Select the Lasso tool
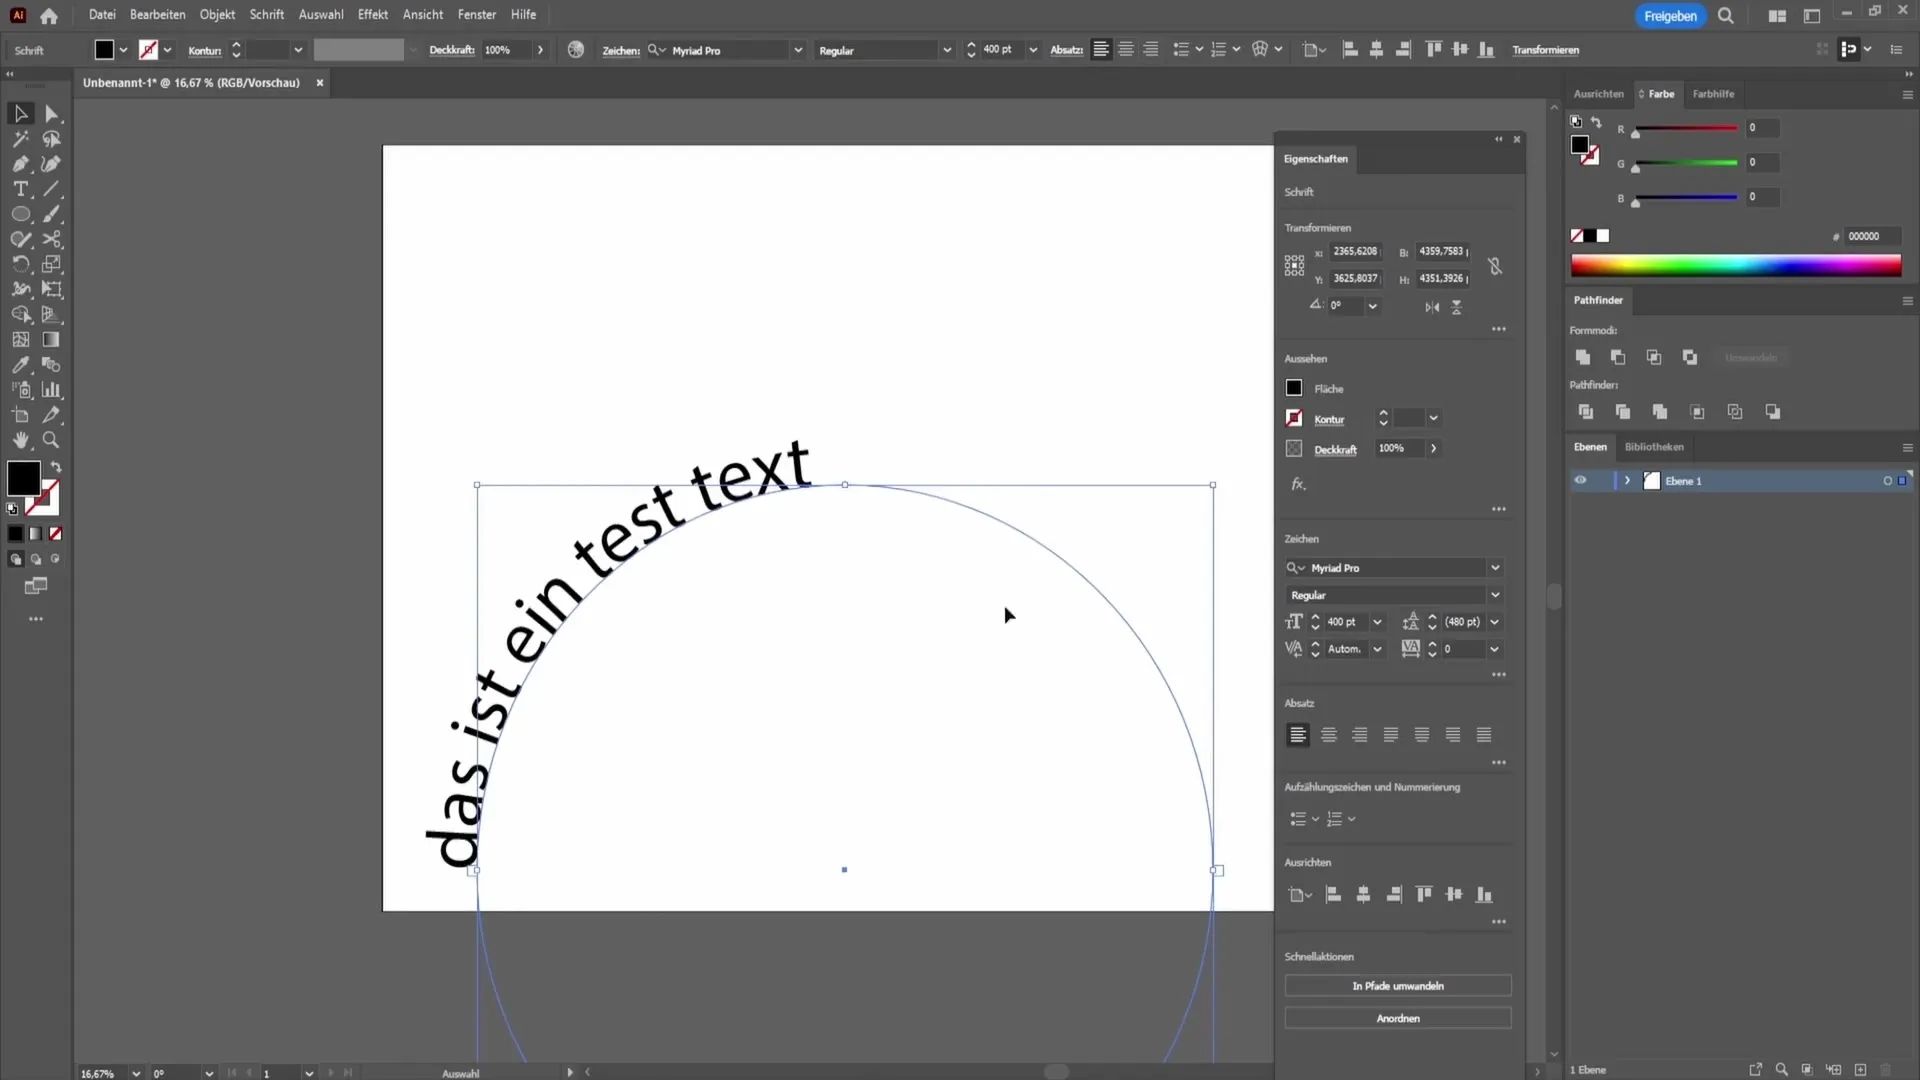This screenshot has width=1920, height=1080. point(52,139)
